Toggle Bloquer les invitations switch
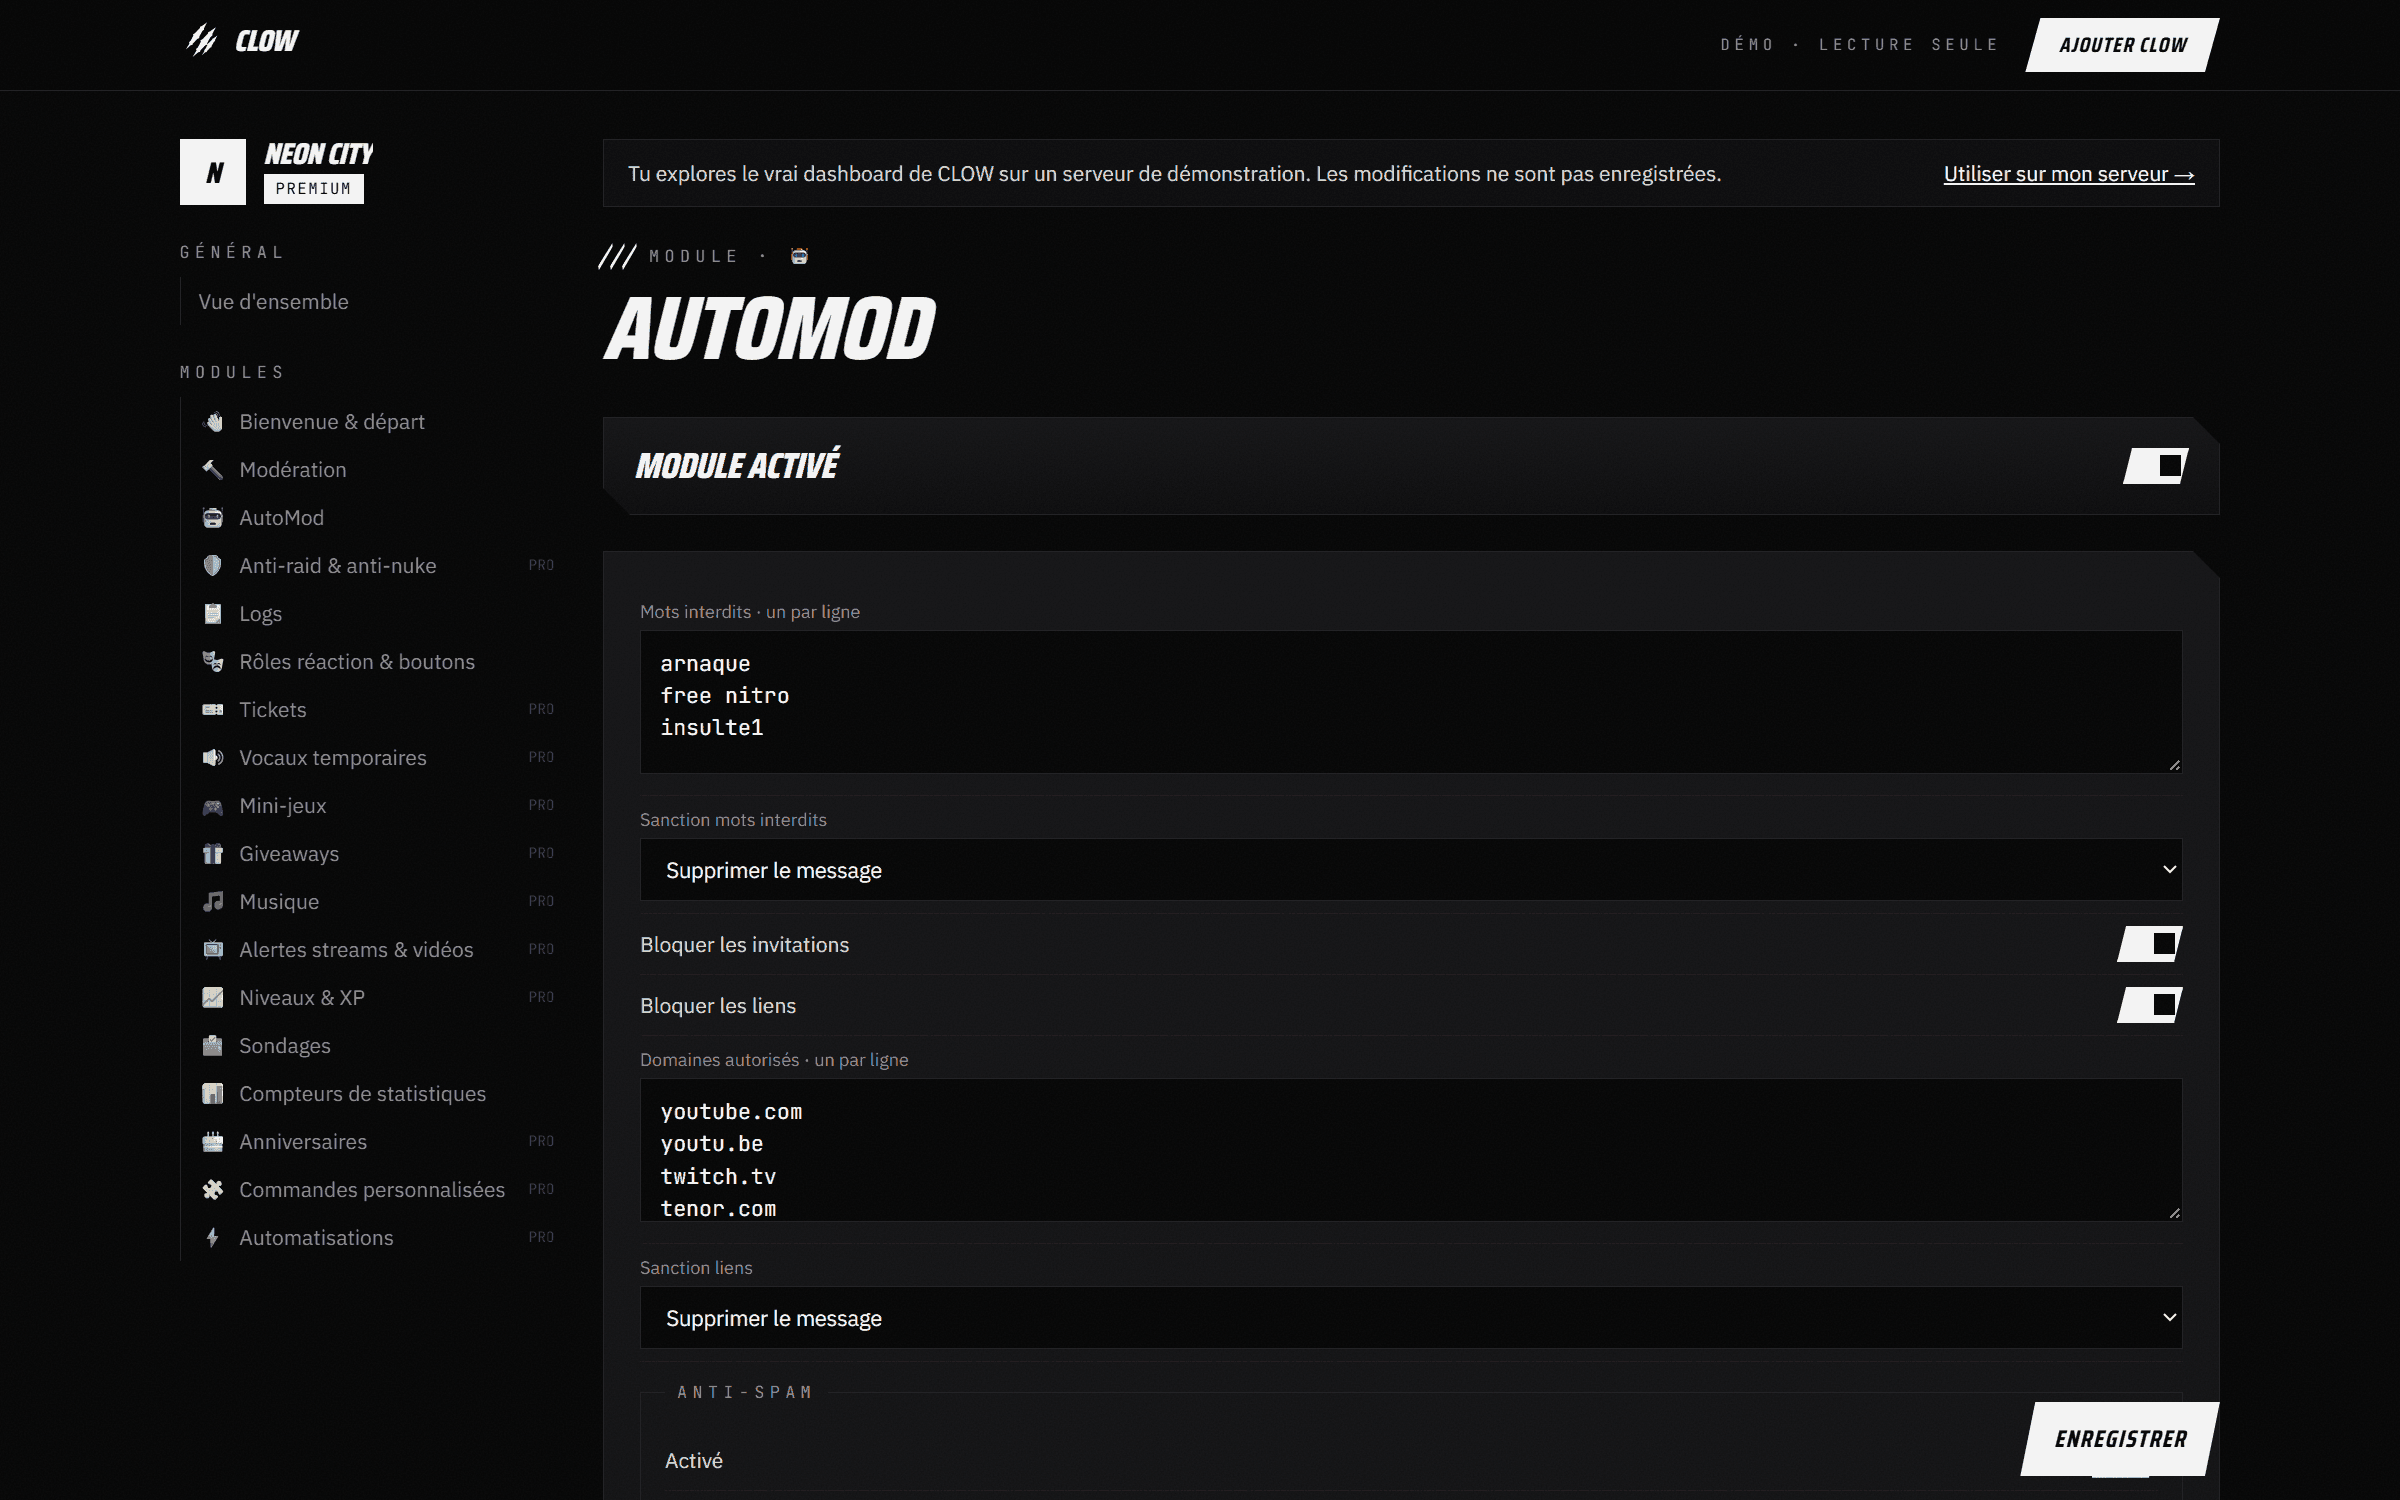This screenshot has height=1500, width=2400. [x=2150, y=944]
